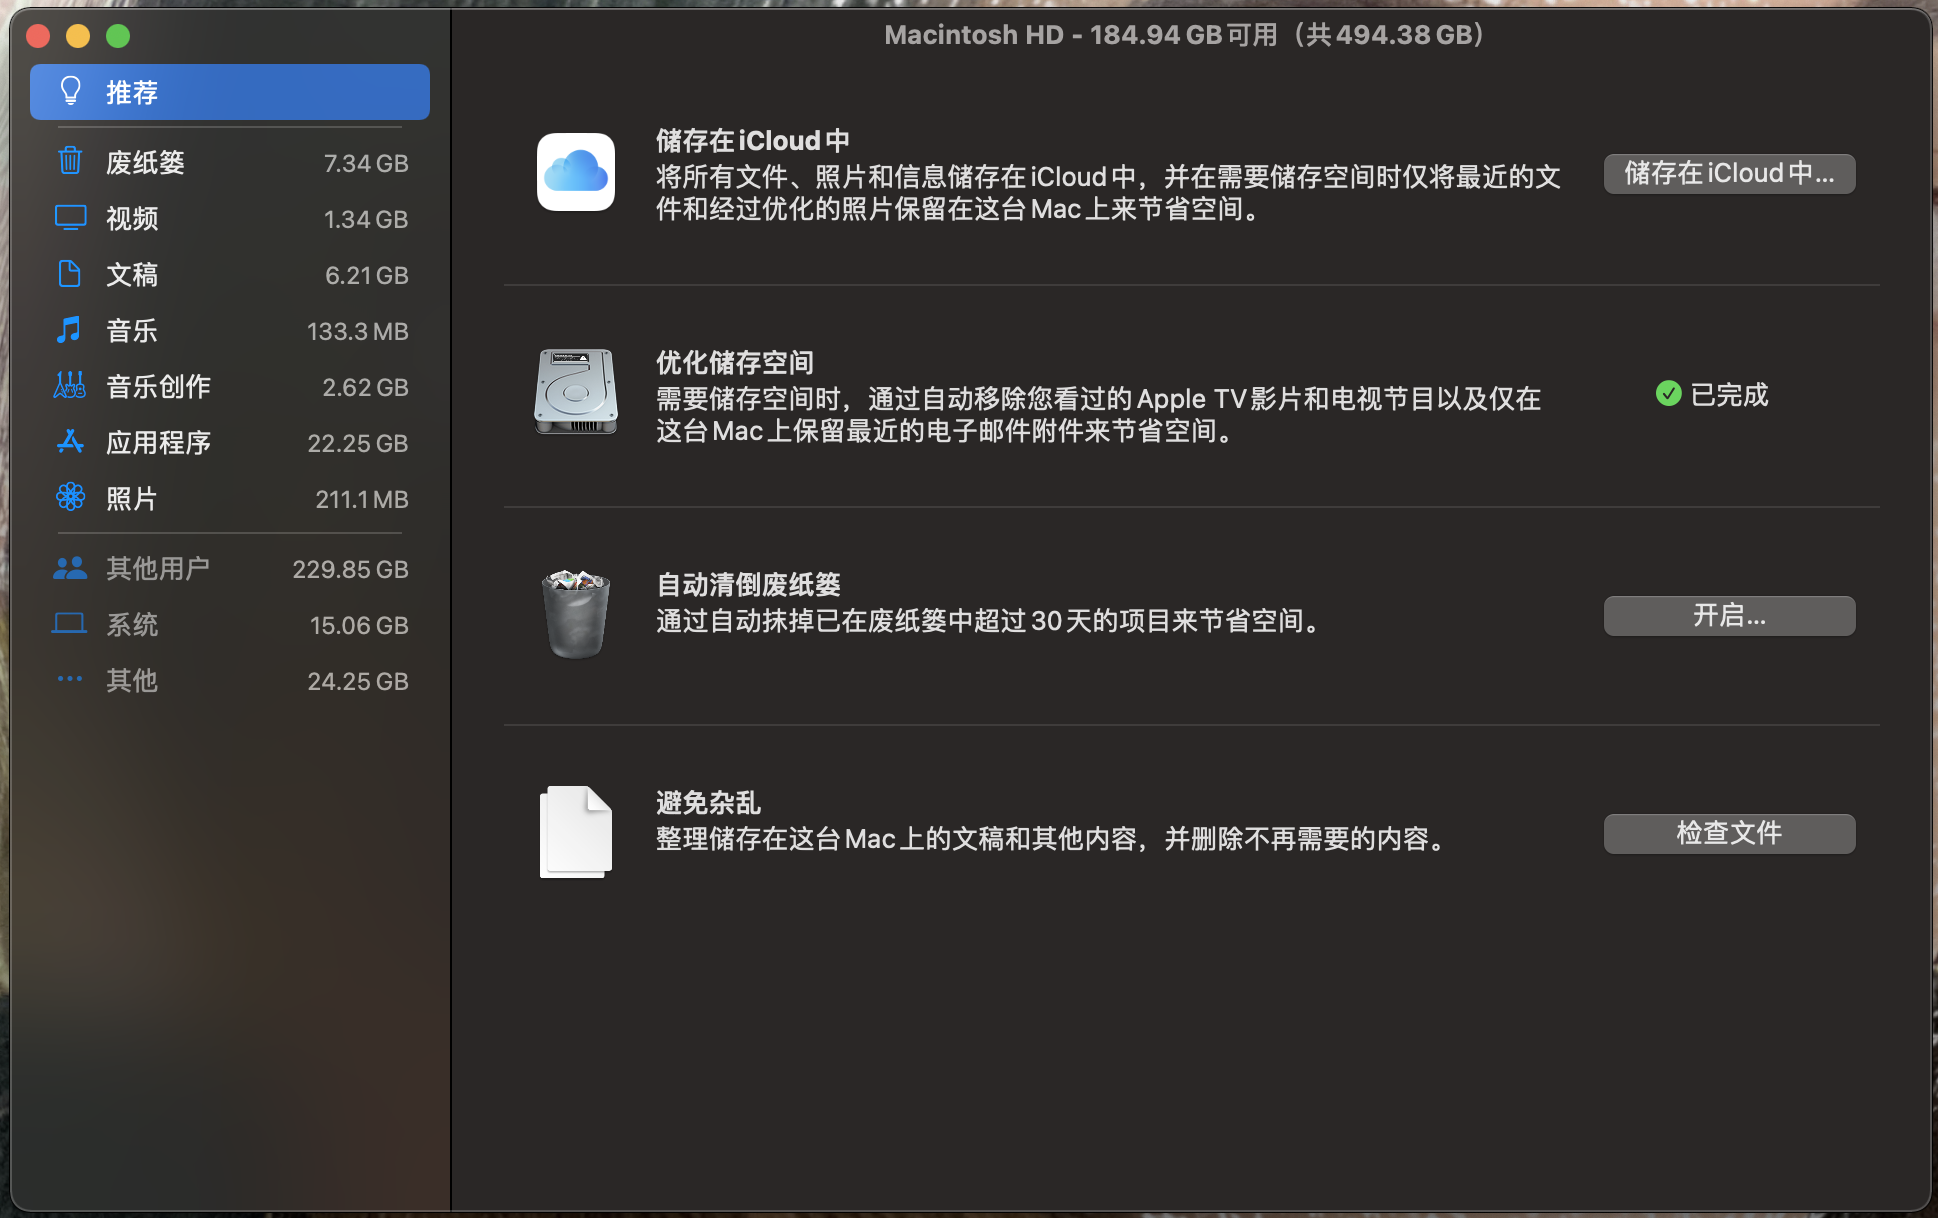Viewport: 1938px width, 1218px height.
Task: Click the trash can icon for 废纸篓
Action: [69, 161]
